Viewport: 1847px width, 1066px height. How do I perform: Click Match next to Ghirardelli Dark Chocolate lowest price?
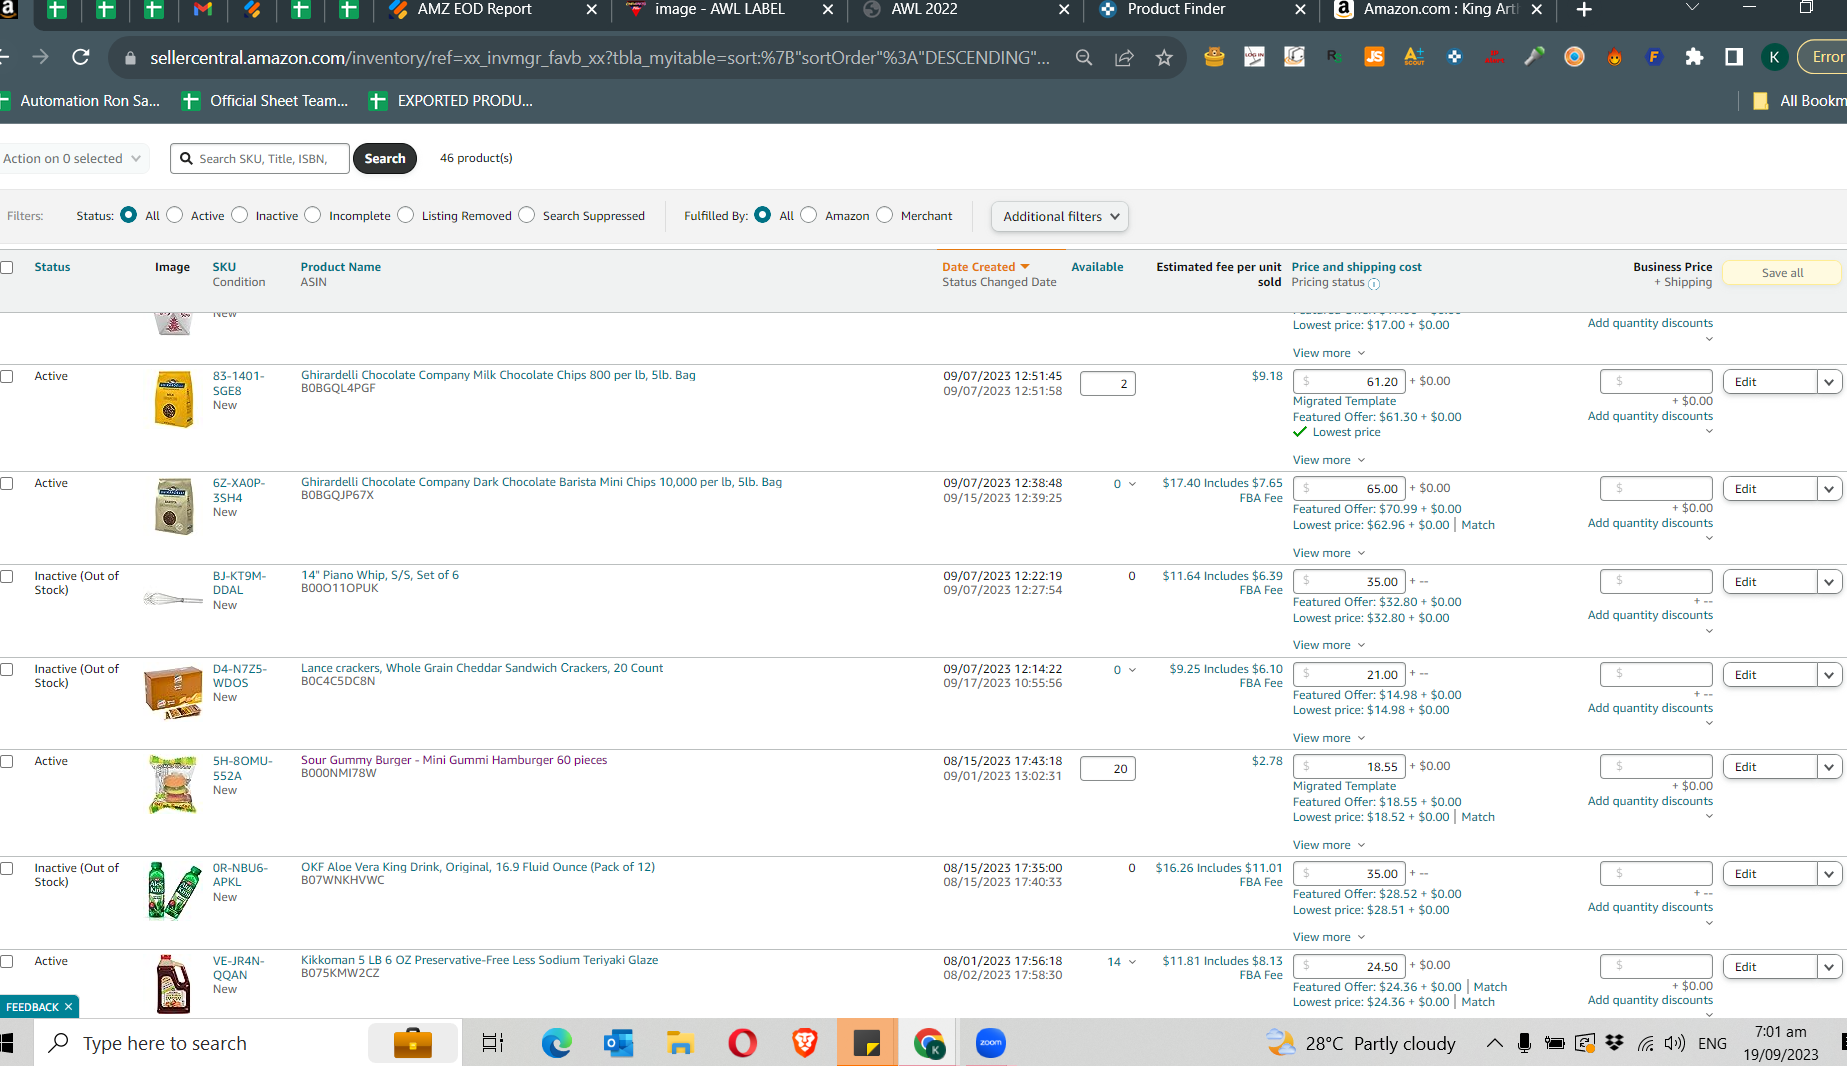[x=1478, y=525]
